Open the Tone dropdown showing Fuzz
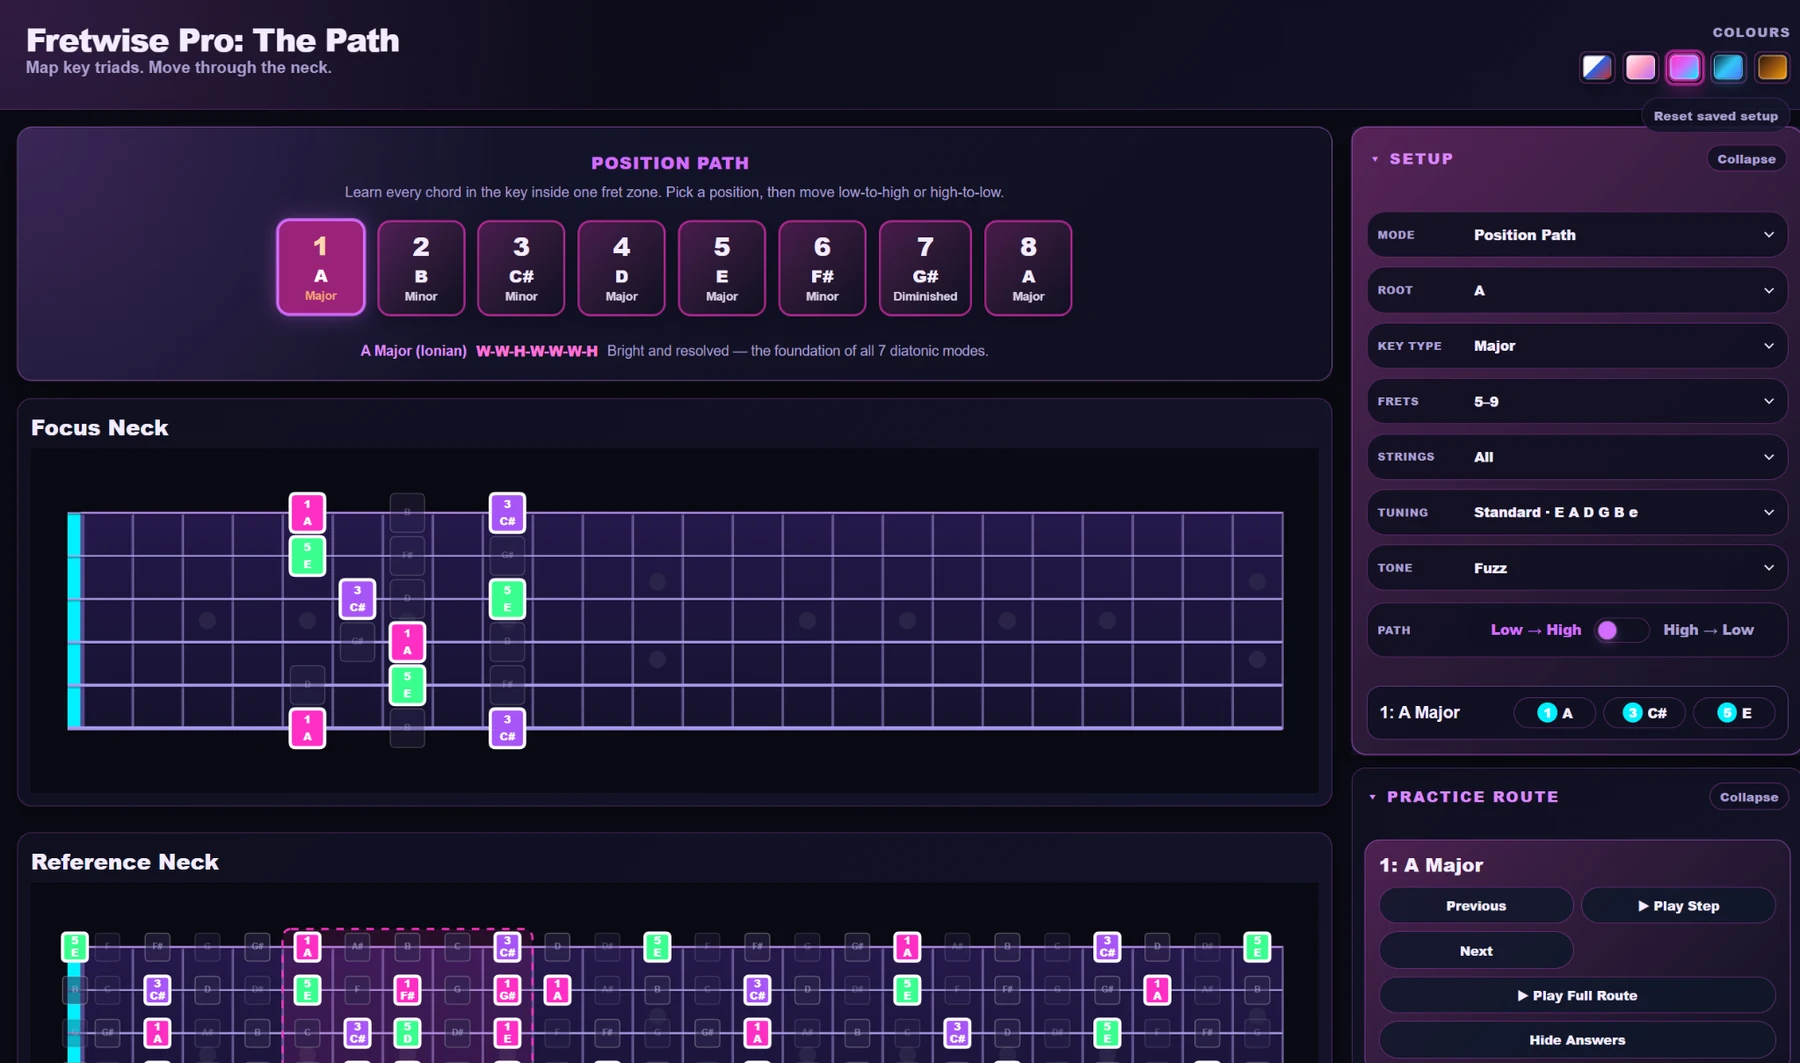Viewport: 1800px width, 1063px height. (1577, 568)
